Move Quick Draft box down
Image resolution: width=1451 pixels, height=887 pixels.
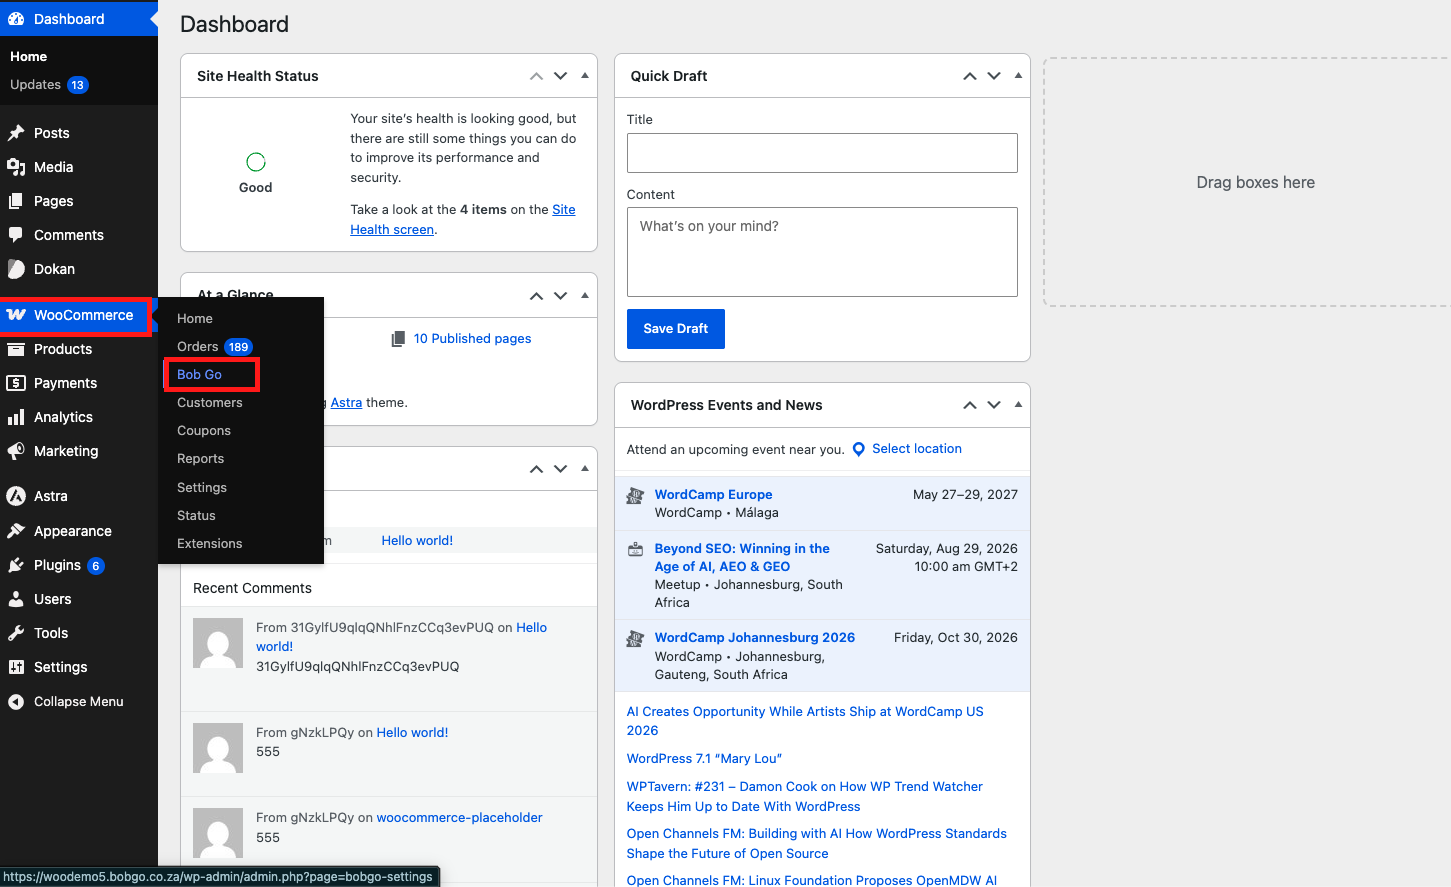994,76
